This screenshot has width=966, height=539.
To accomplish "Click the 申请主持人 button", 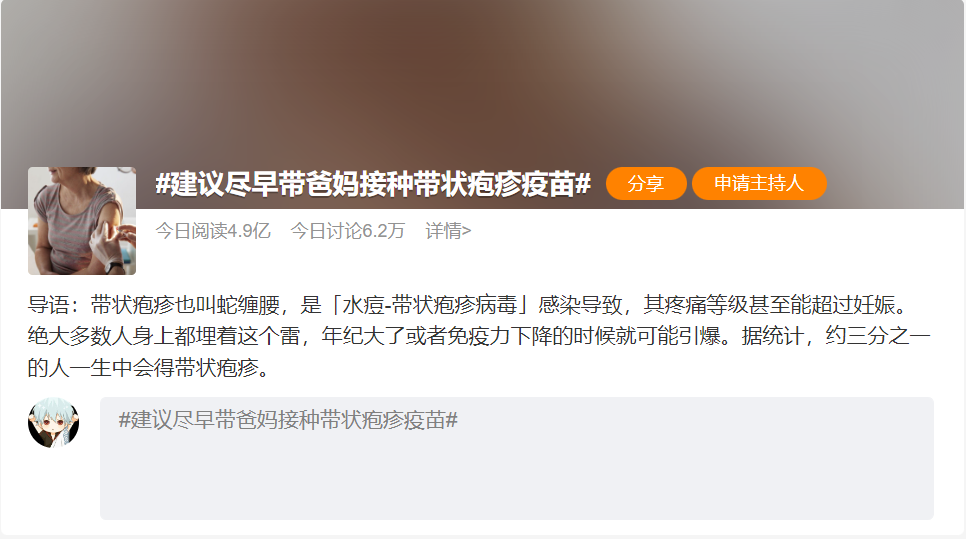I will [x=759, y=184].
